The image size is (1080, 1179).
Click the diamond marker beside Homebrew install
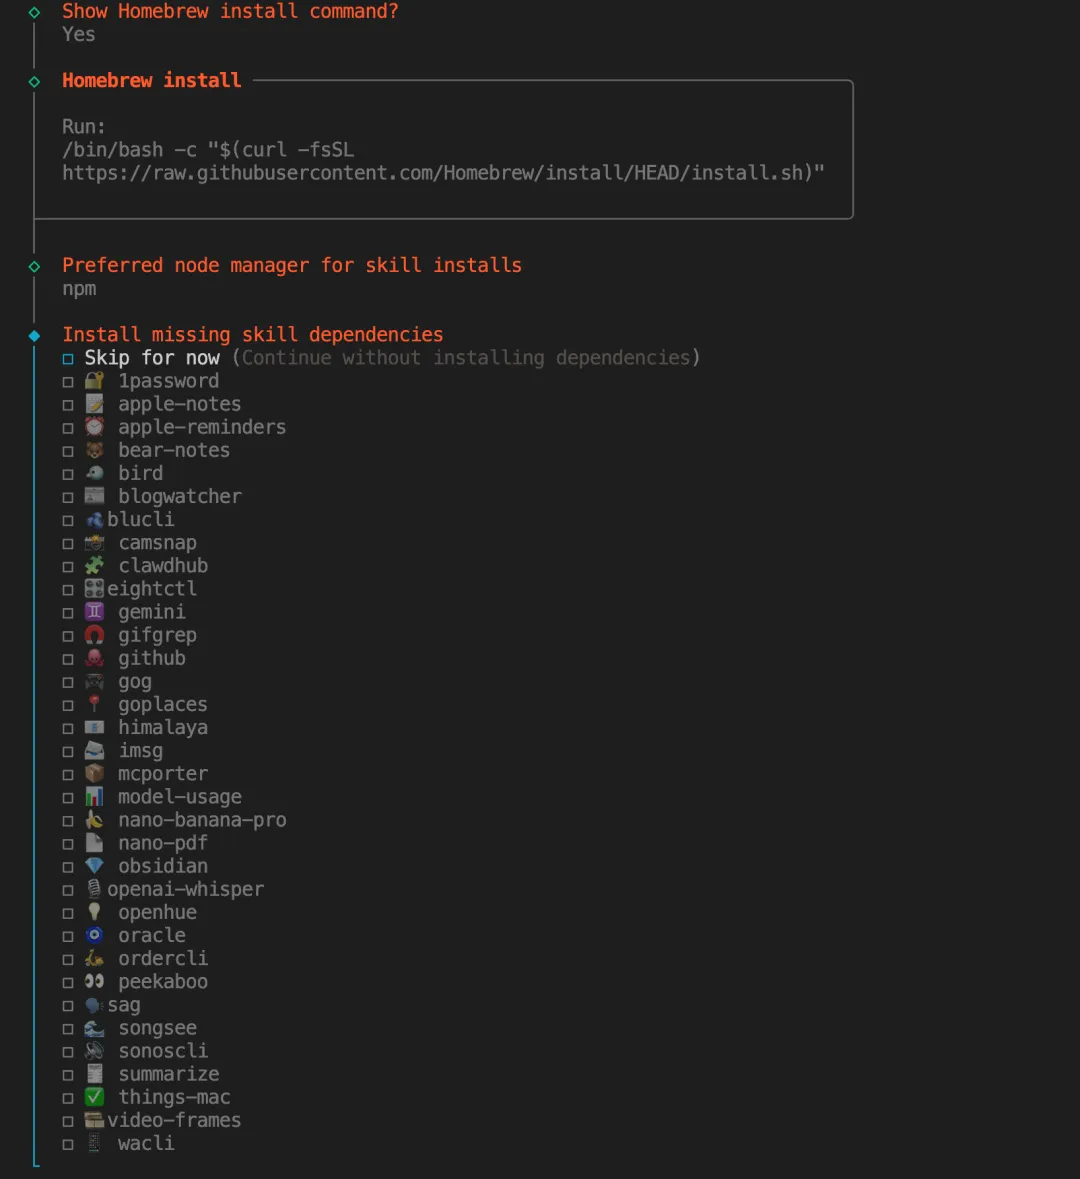[35, 81]
